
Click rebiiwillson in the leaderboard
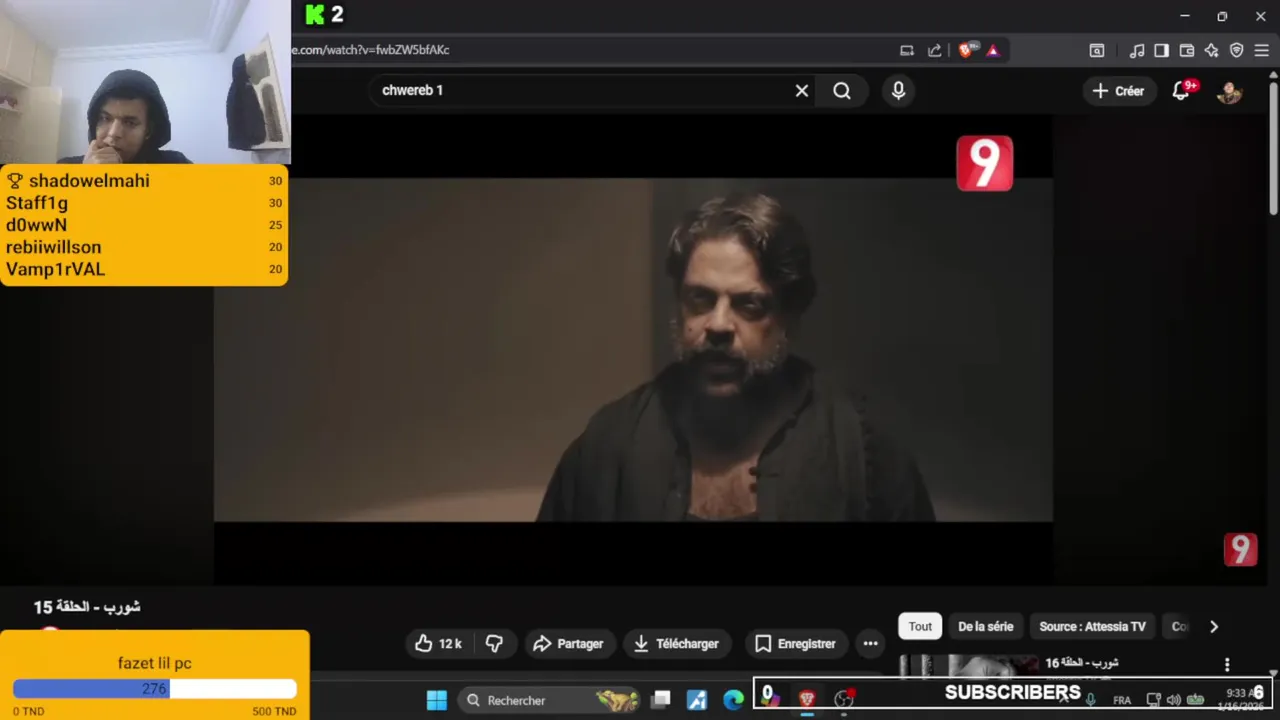[x=53, y=247]
